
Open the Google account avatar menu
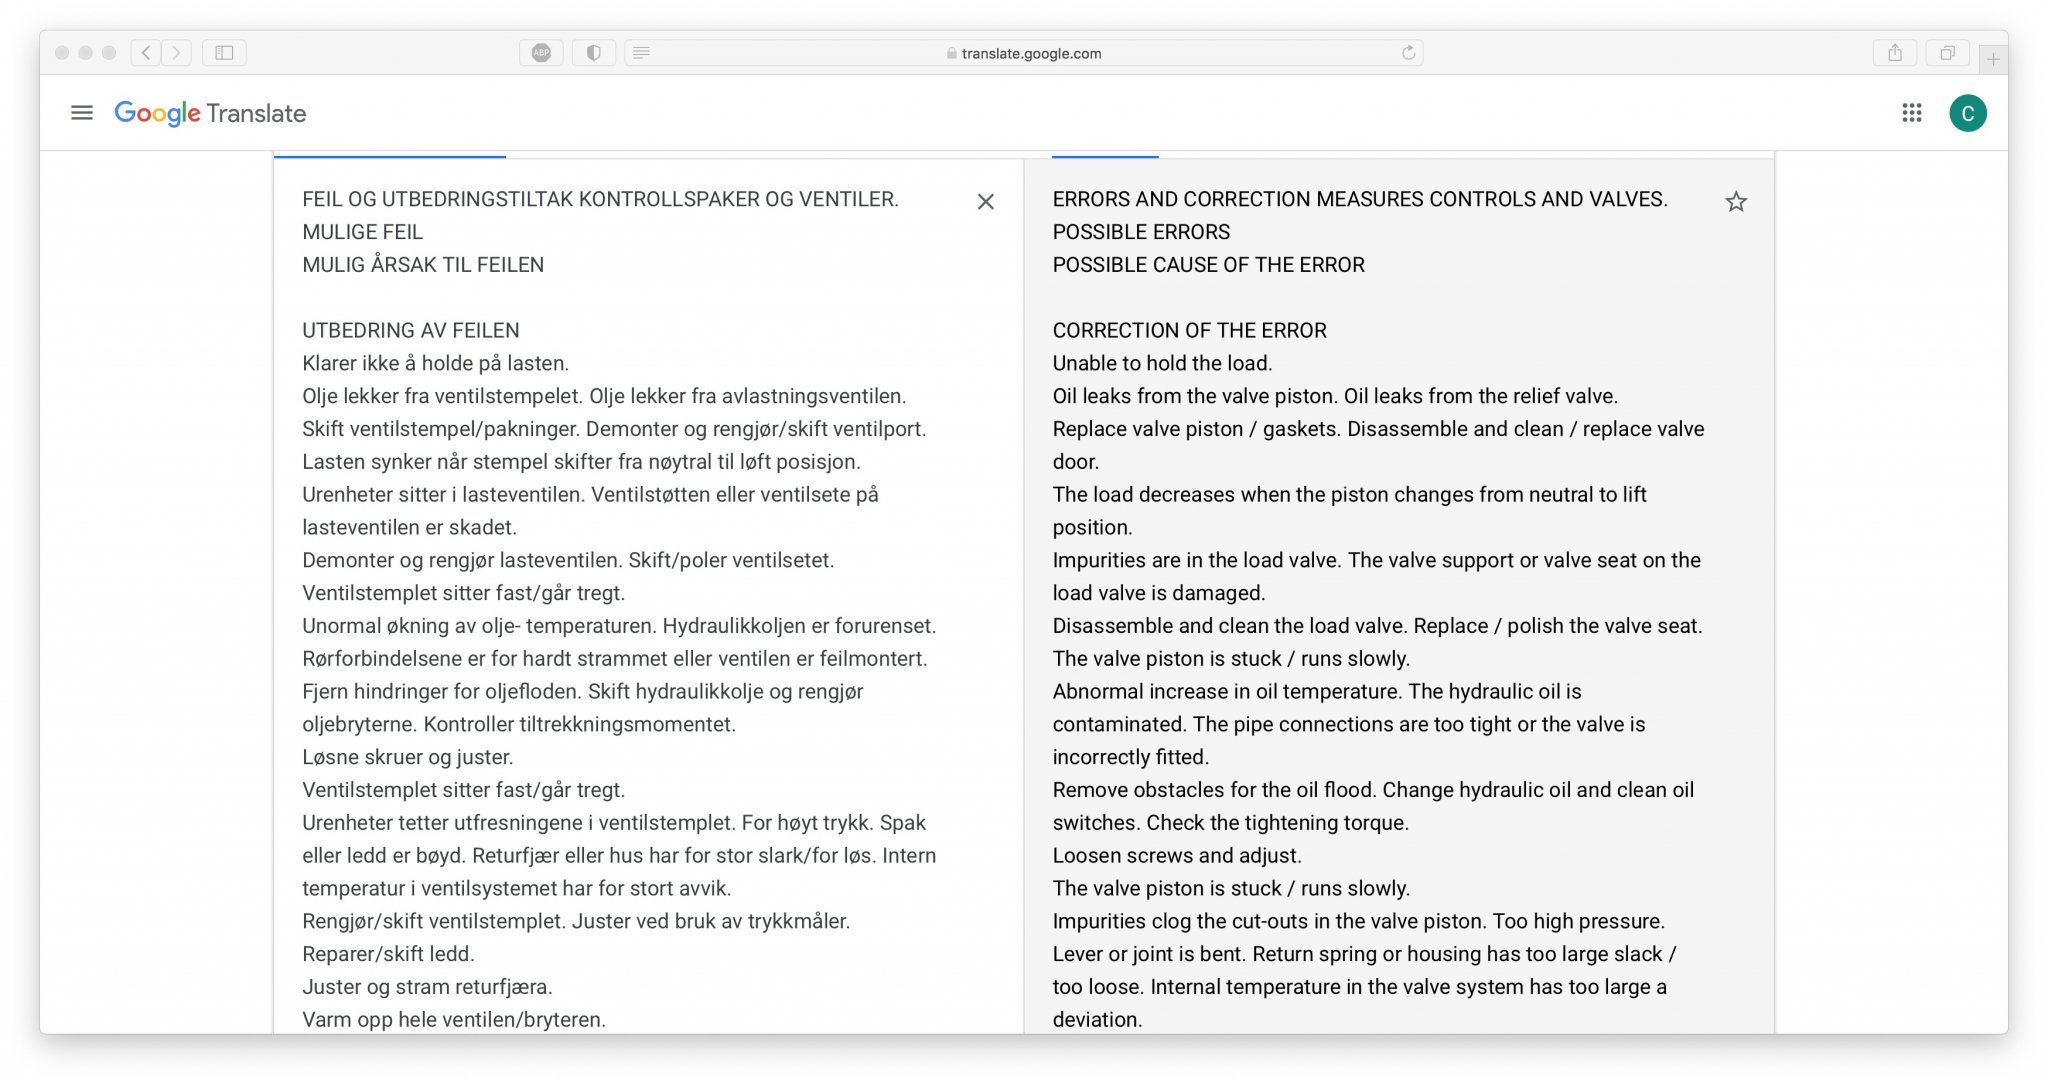tap(1967, 113)
